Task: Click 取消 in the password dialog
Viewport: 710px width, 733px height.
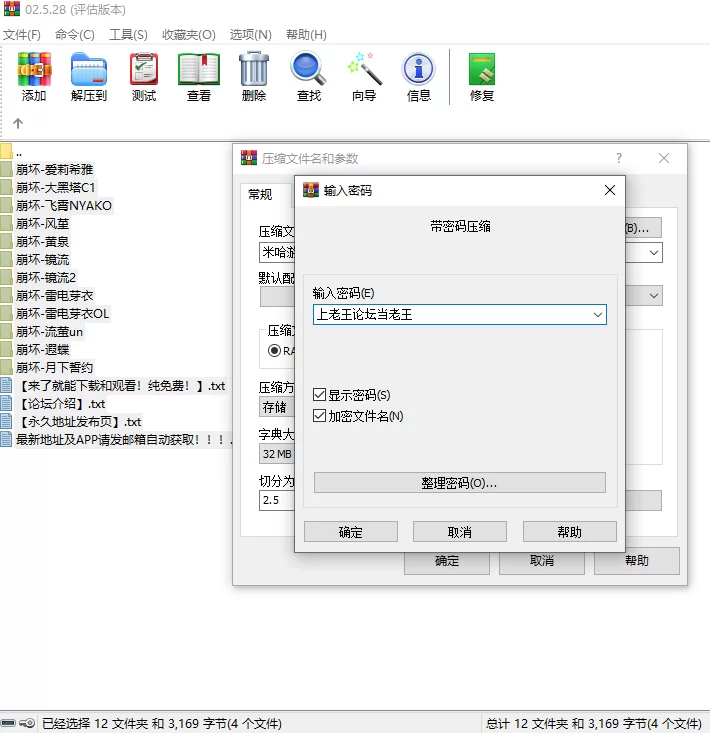Action: click(x=459, y=532)
